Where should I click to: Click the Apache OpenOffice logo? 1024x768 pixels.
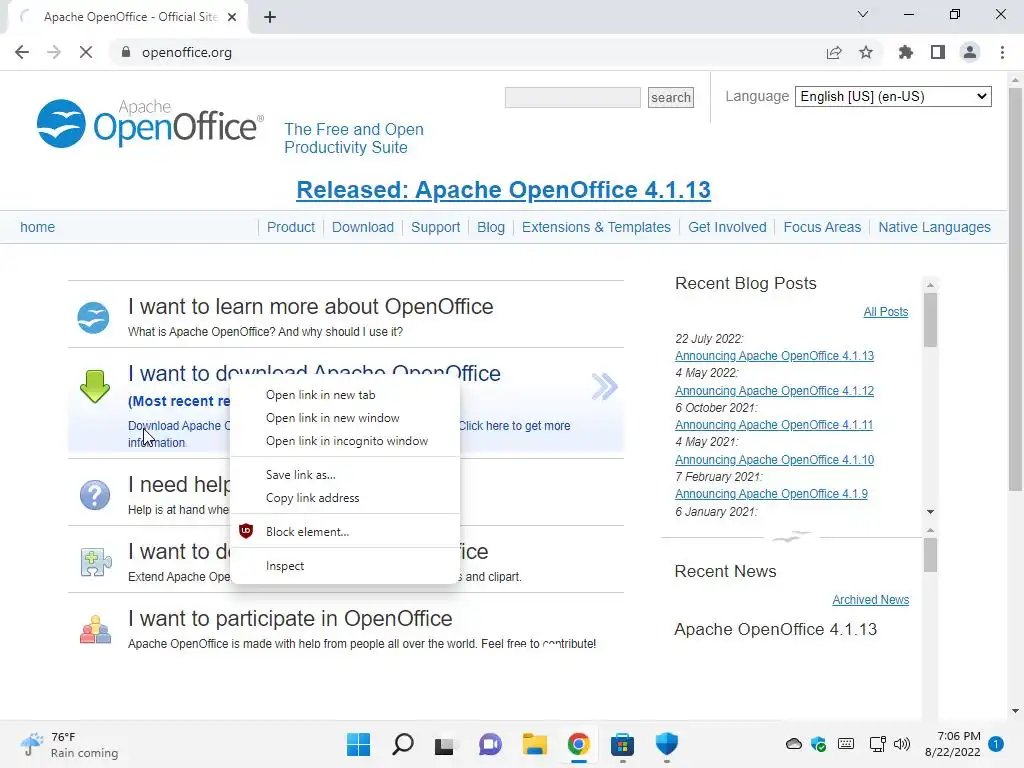pos(150,123)
